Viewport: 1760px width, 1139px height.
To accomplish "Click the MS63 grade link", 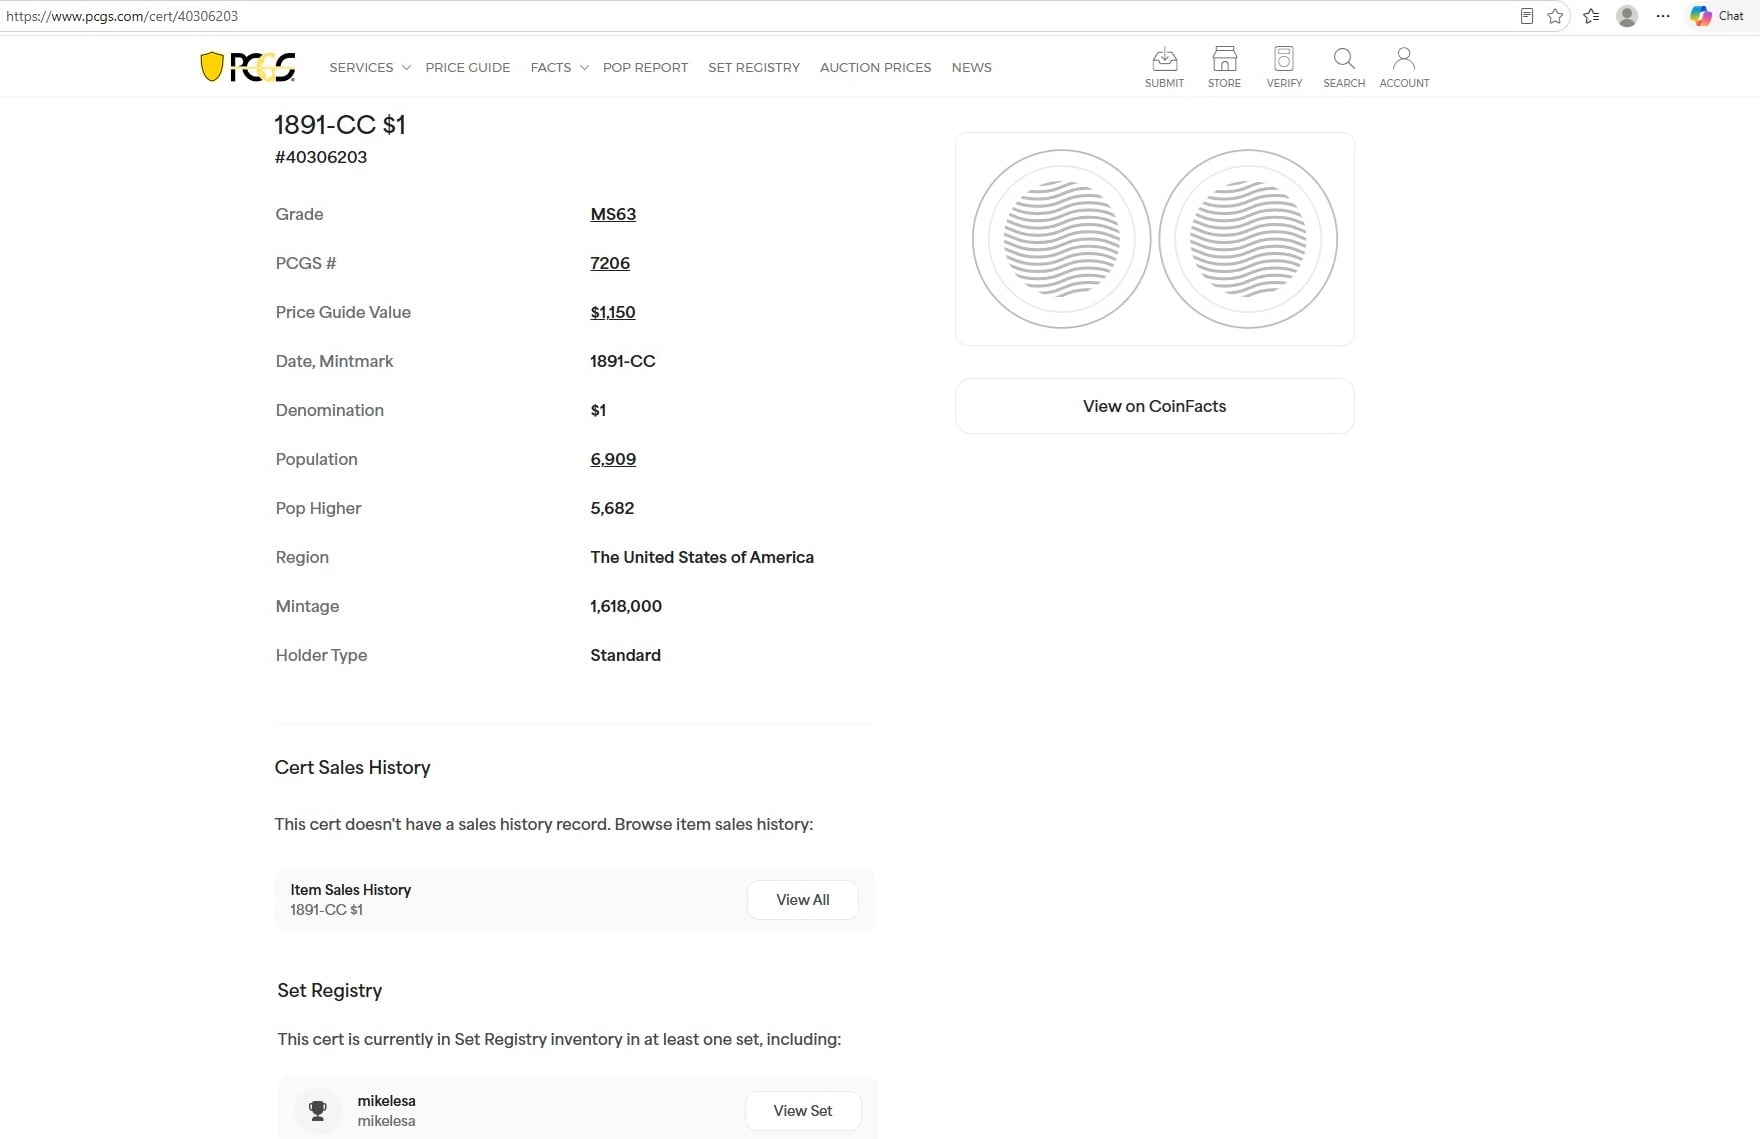I will [x=613, y=214].
